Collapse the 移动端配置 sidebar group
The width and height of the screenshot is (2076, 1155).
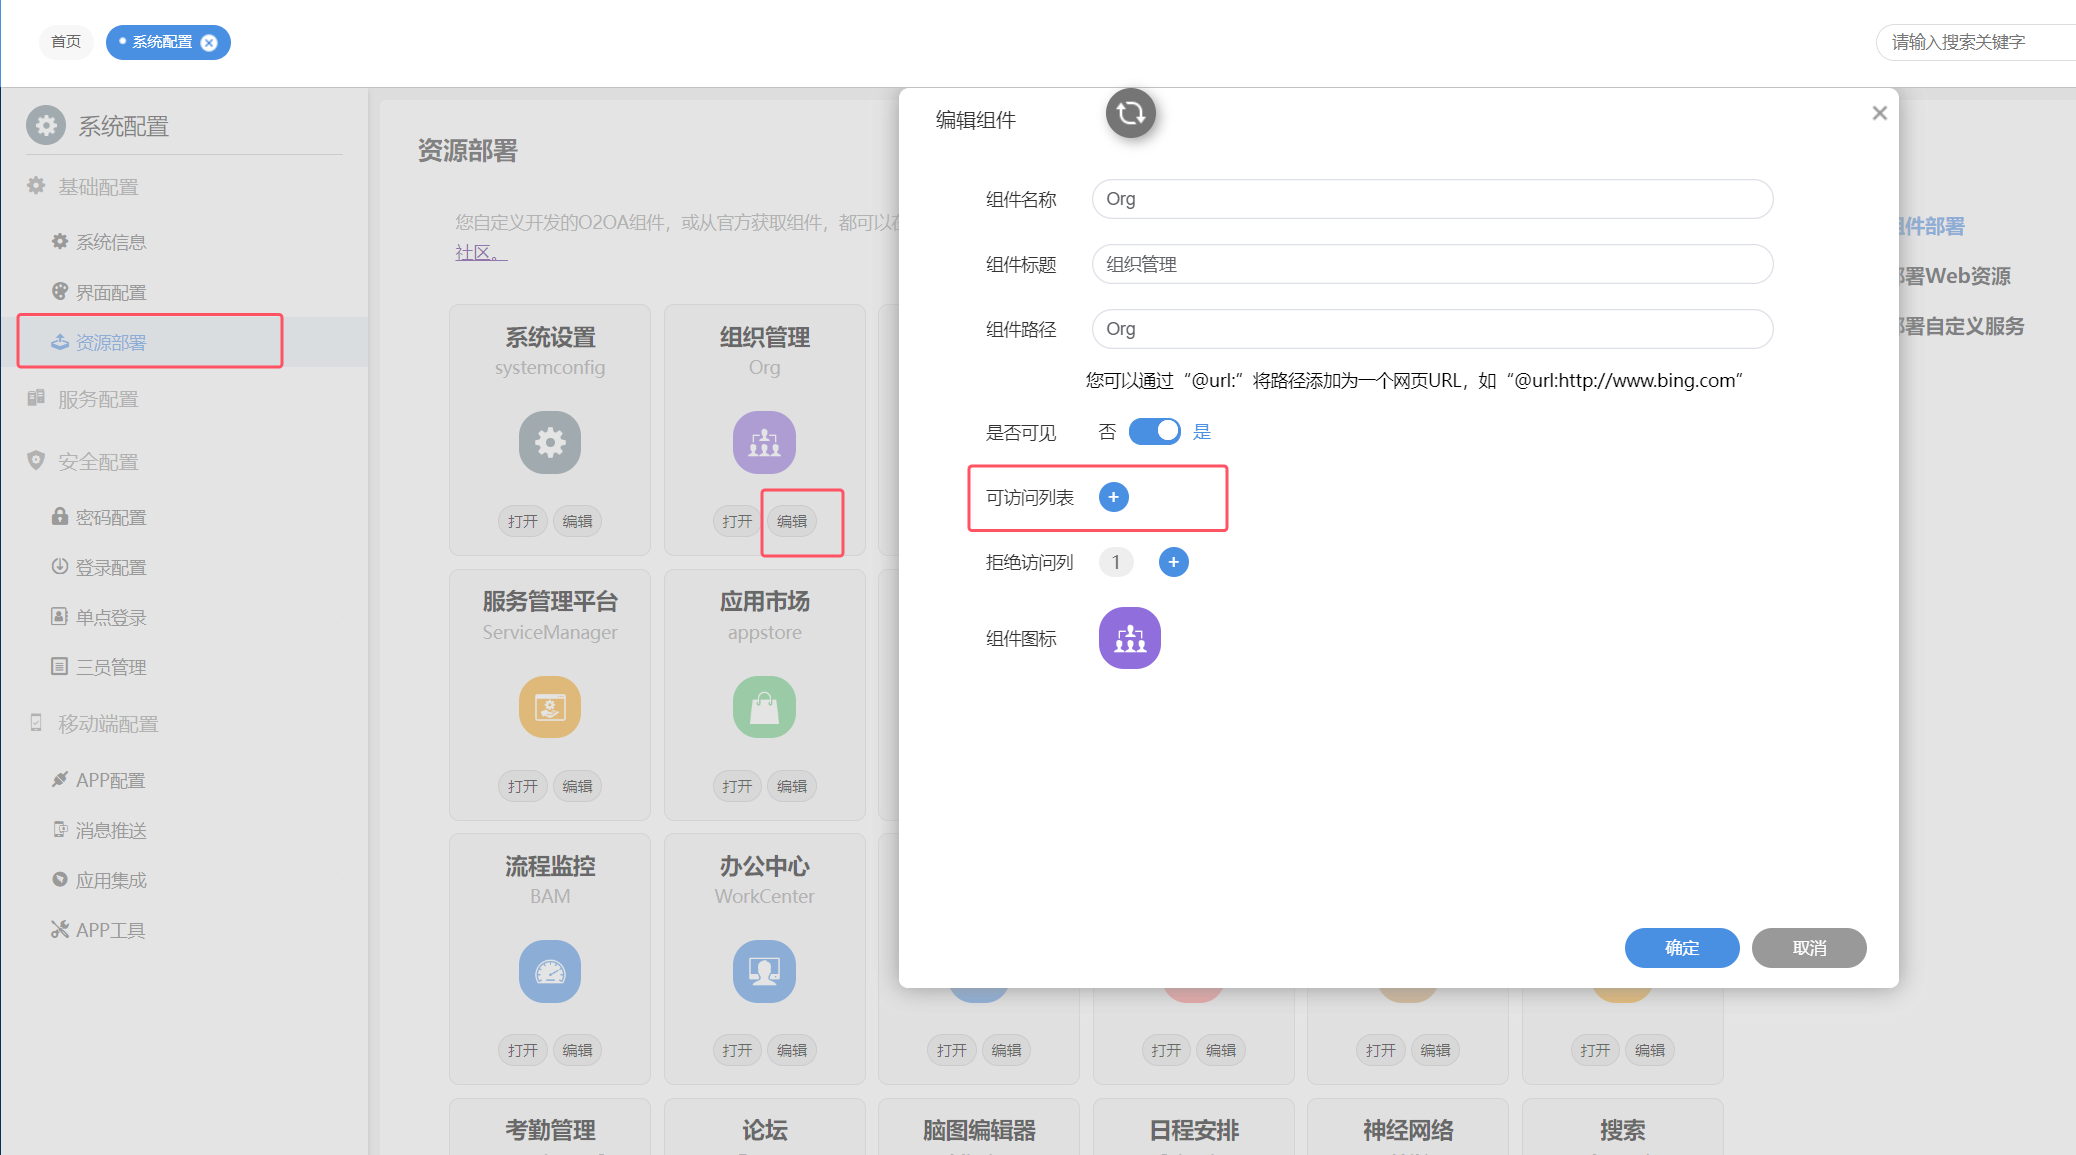pyautogui.click(x=108, y=724)
